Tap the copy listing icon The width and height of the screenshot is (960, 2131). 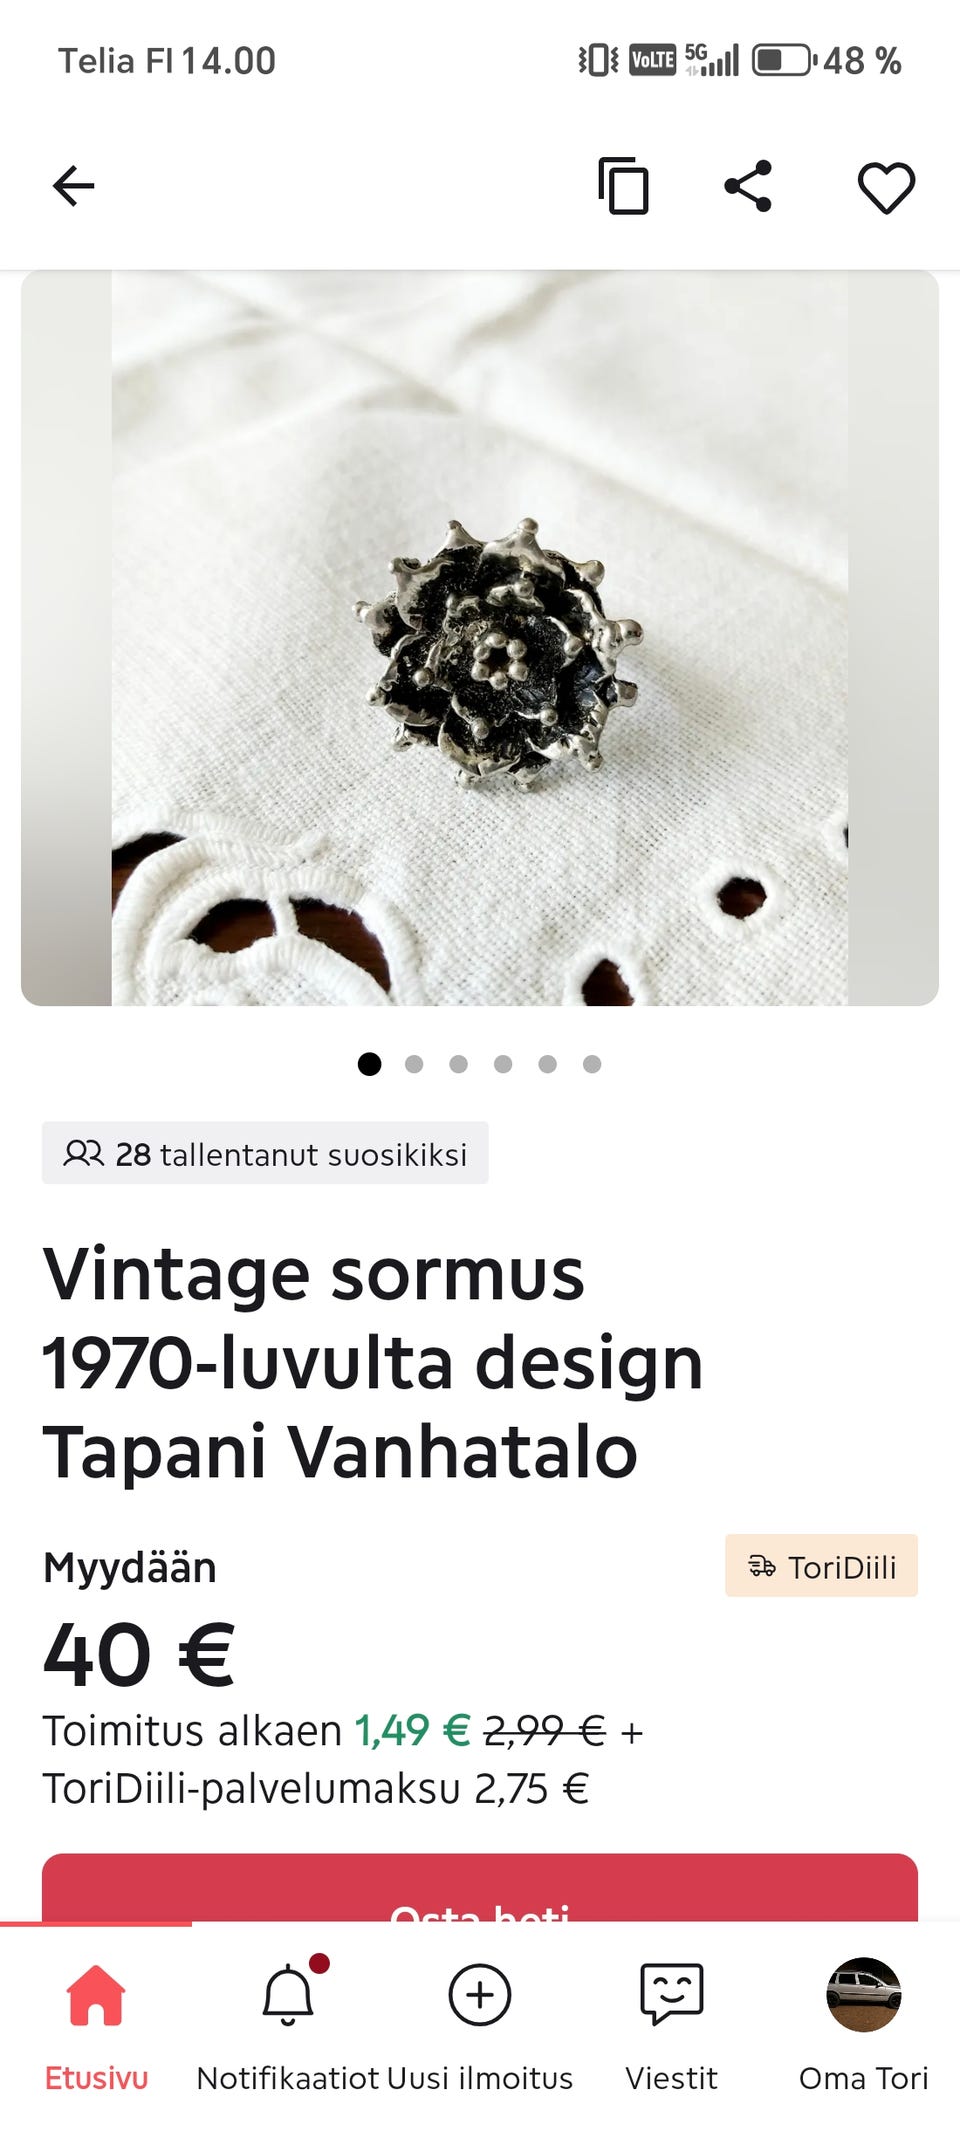623,186
